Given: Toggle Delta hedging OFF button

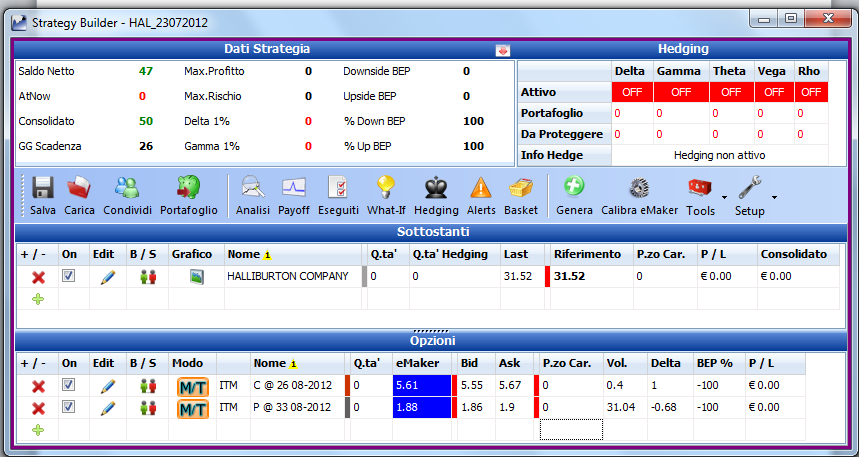Looking at the screenshot, I should coord(632,92).
